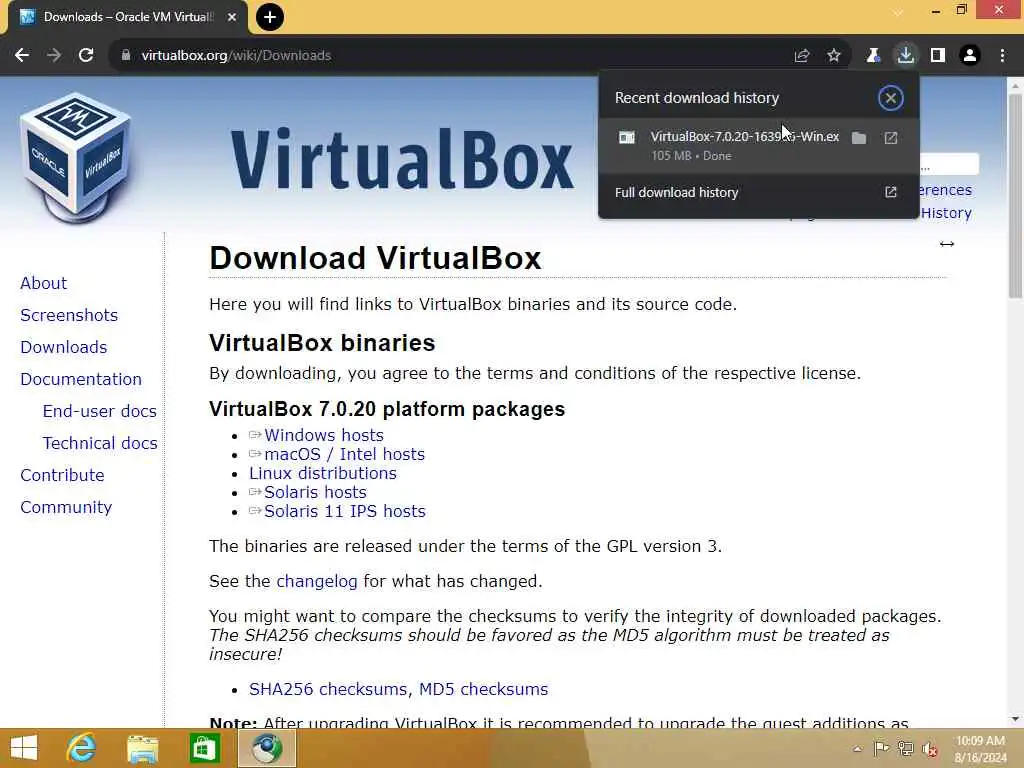Toggle the downloads toolbar icon
The image size is (1024, 768).
(x=905, y=56)
